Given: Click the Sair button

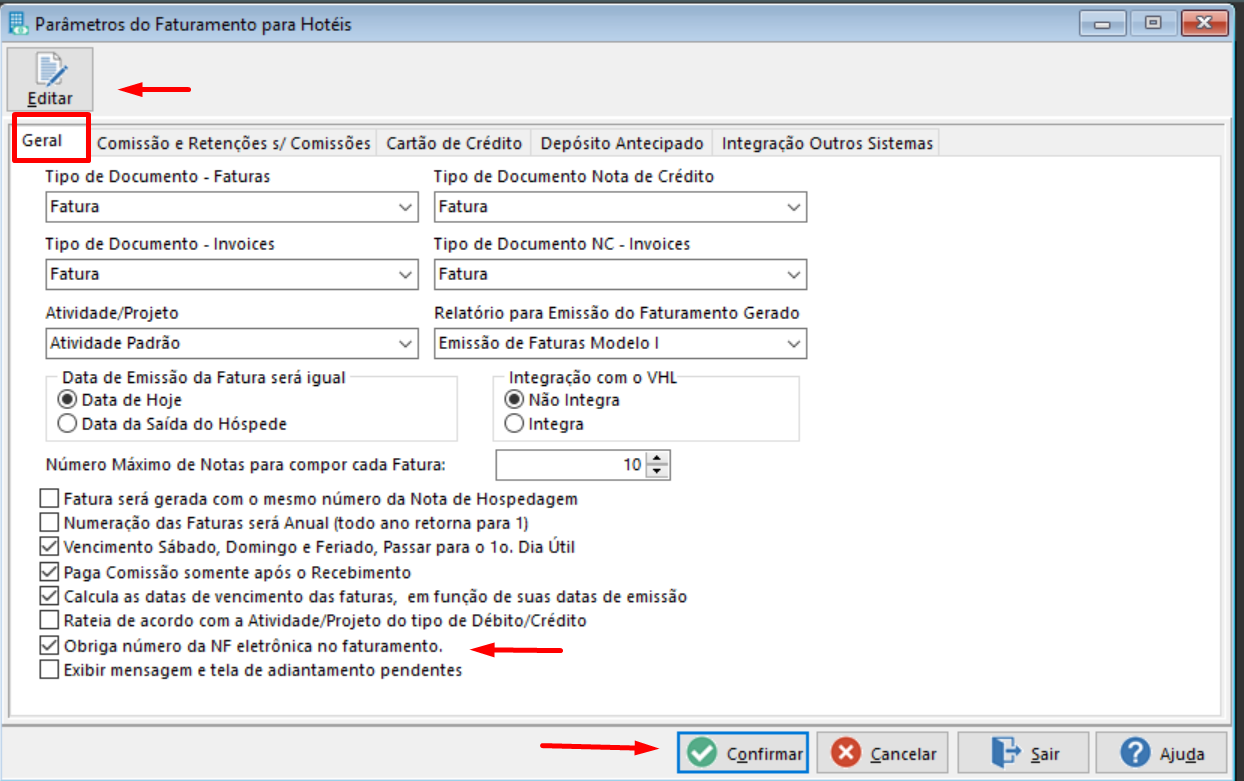Looking at the screenshot, I should coord(1023,753).
